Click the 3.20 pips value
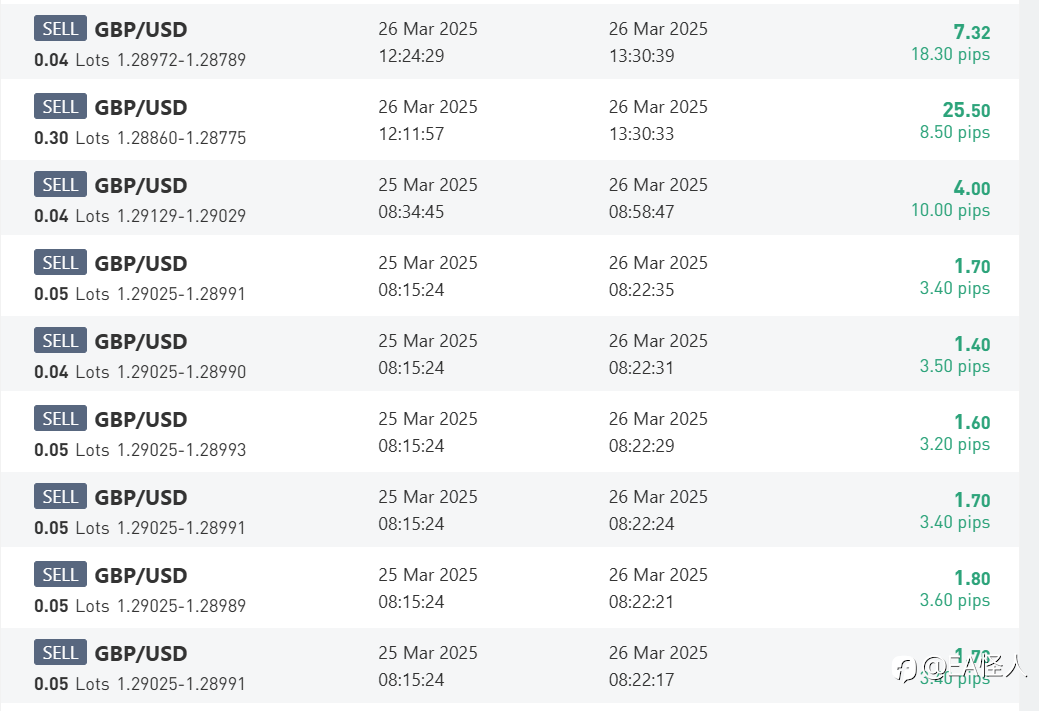The height and width of the screenshot is (711, 1039). tap(954, 445)
